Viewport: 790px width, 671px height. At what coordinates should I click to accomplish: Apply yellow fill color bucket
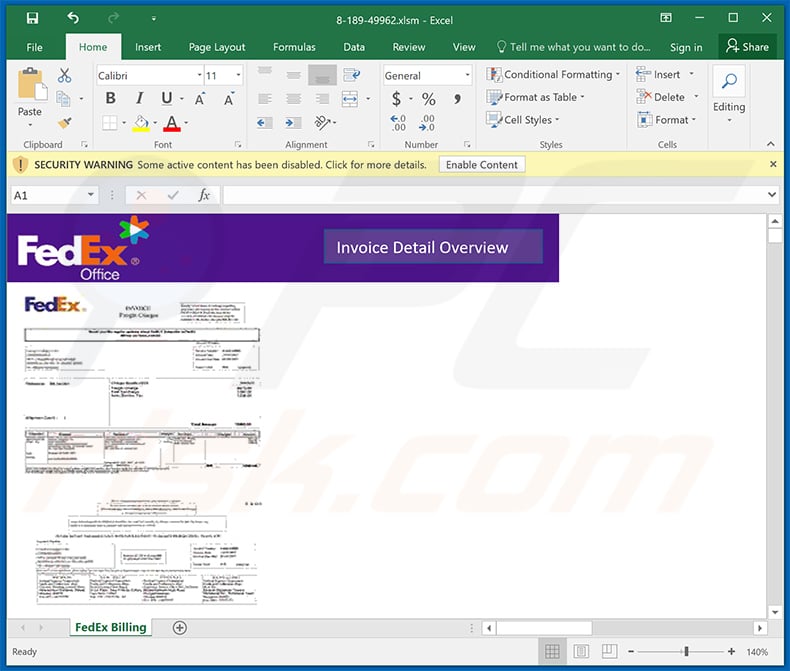click(x=141, y=123)
